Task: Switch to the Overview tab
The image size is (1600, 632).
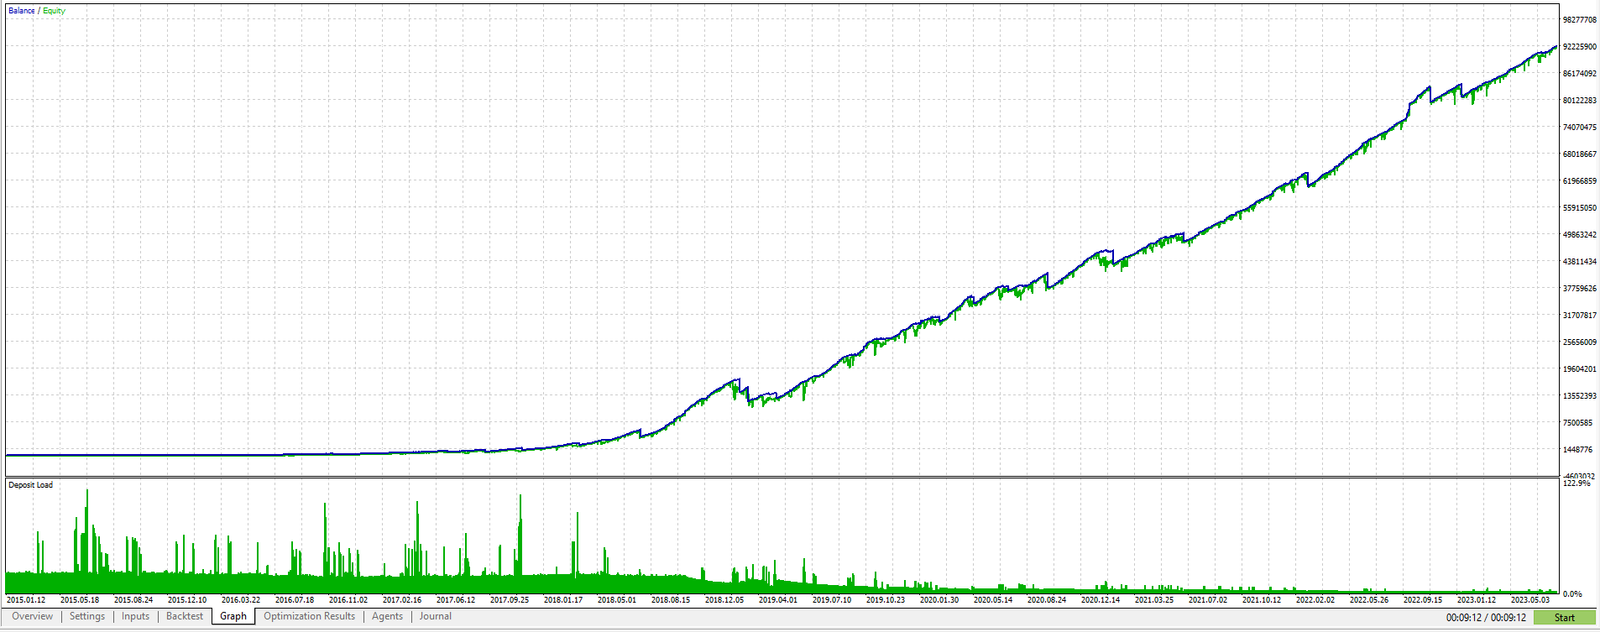Action: coord(32,616)
